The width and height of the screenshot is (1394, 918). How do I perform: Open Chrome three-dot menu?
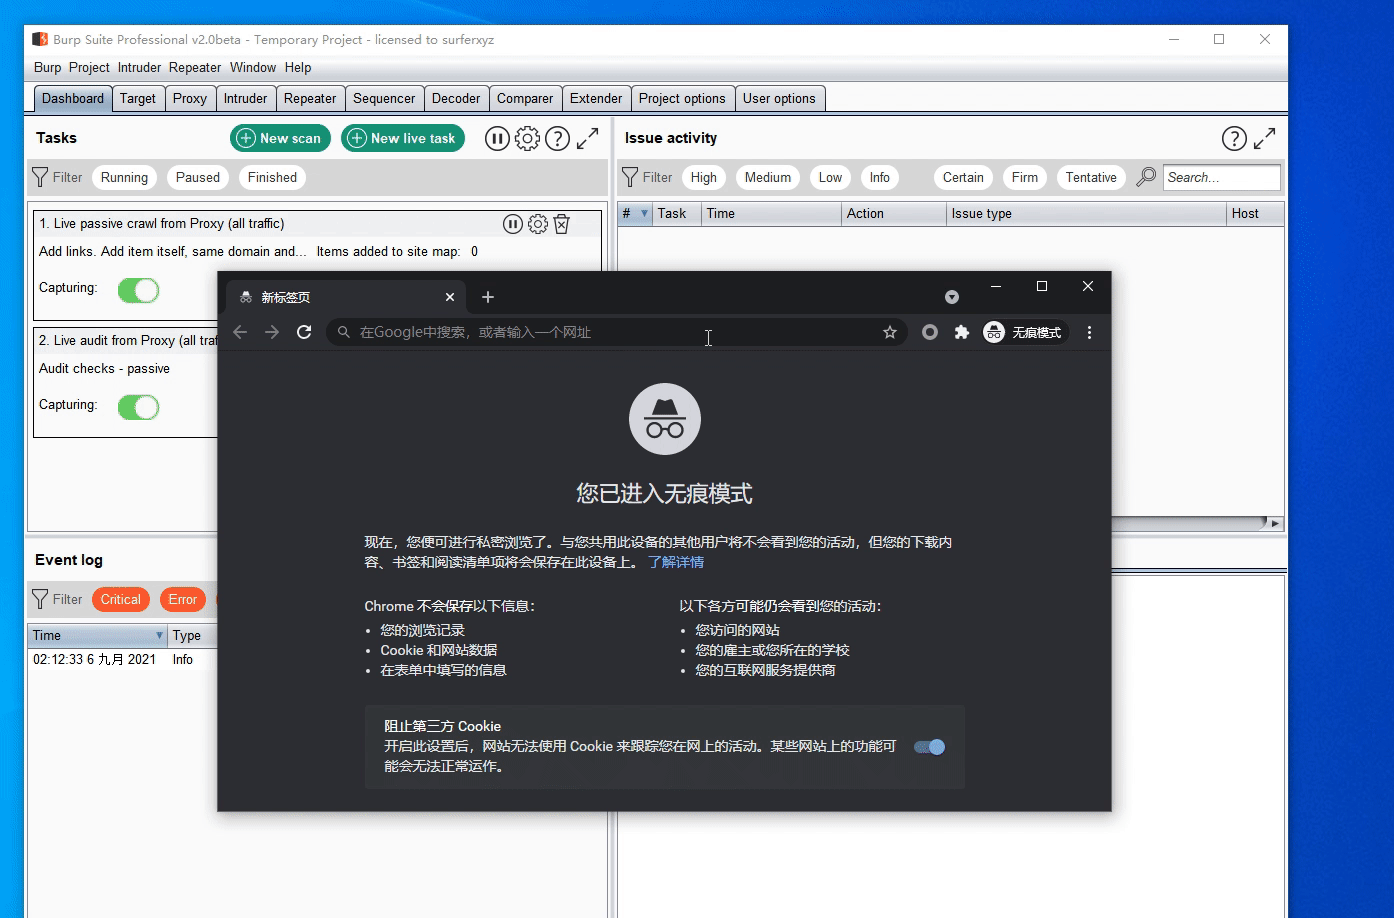[x=1089, y=332]
